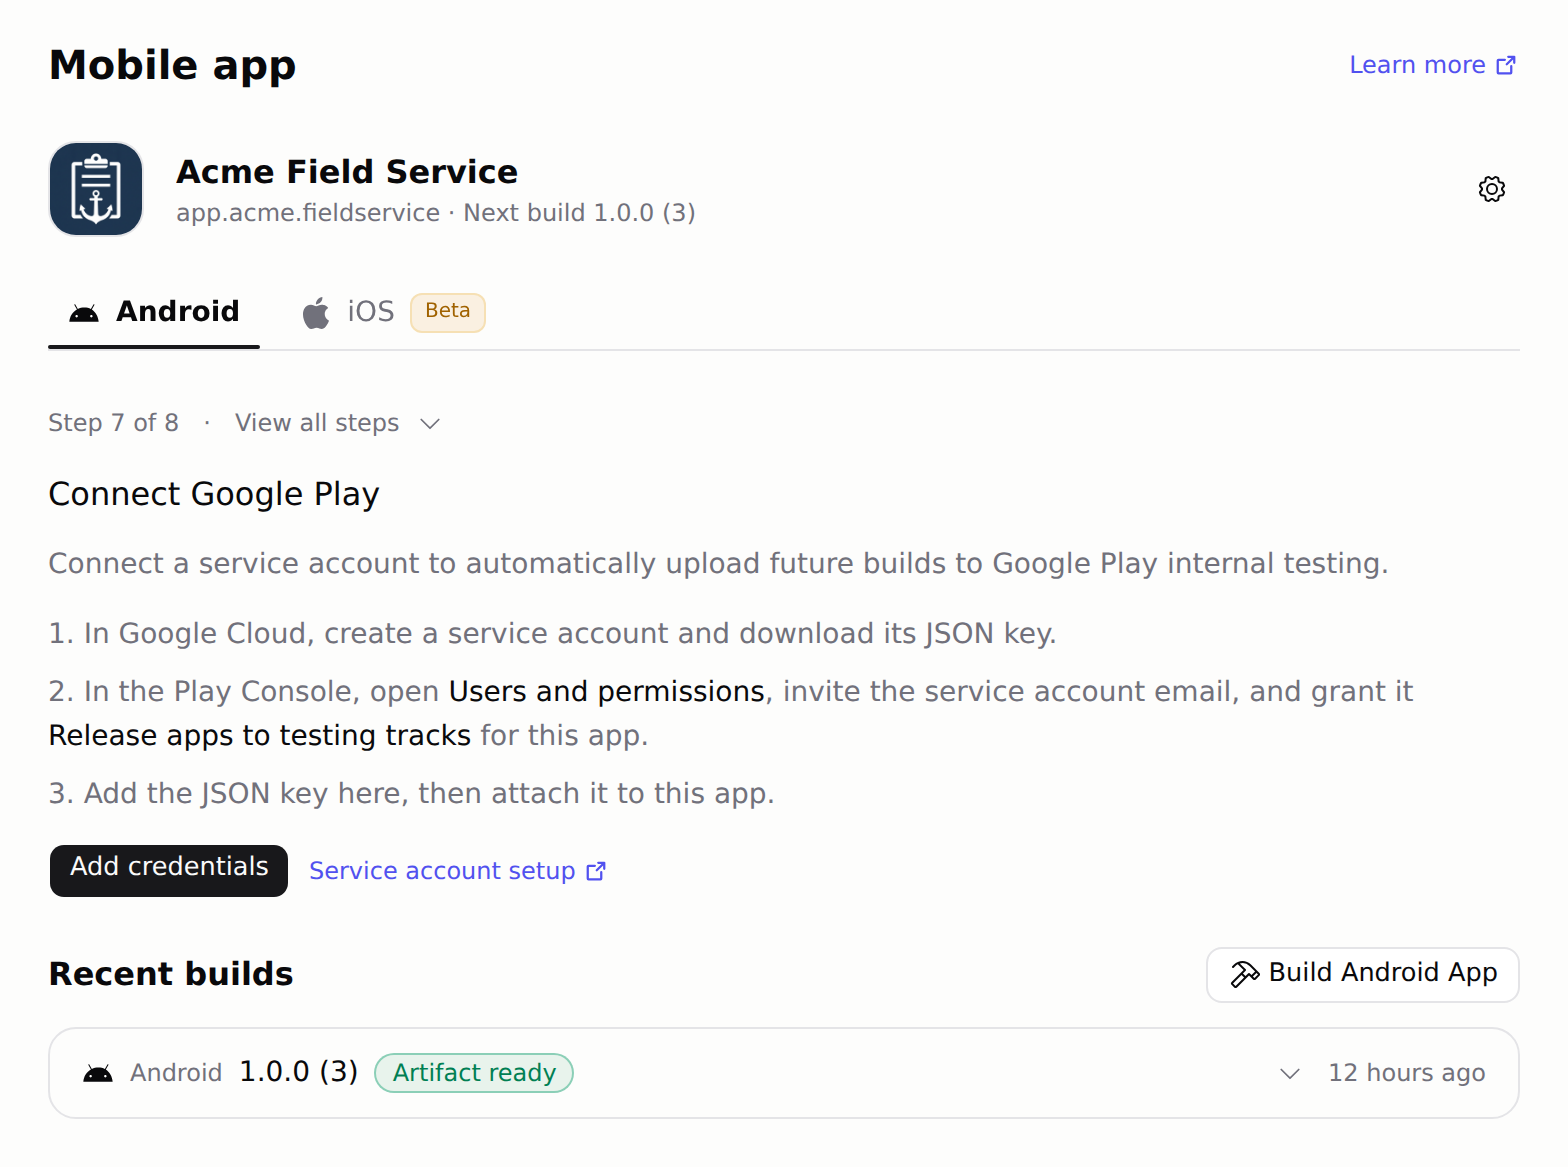1568x1167 pixels.
Task: Click the Beta badge next to iOS
Action: click(448, 312)
